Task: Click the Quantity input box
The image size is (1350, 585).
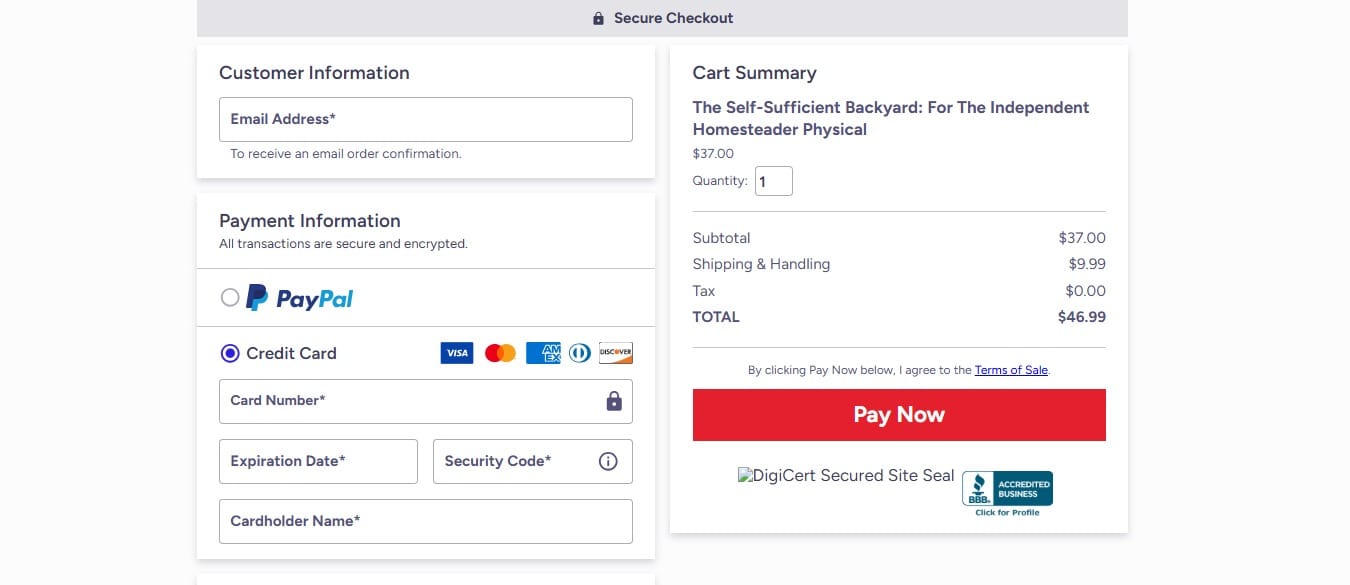Action: tap(773, 182)
